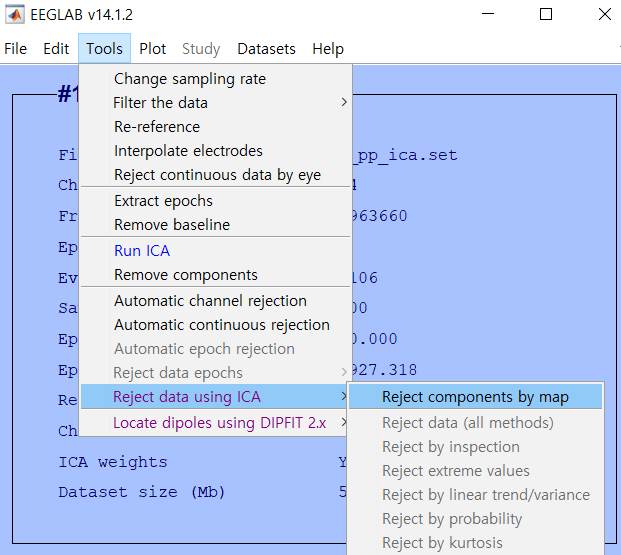The width and height of the screenshot is (621, 555).
Task: Select Change sampling rate
Action: click(216, 79)
